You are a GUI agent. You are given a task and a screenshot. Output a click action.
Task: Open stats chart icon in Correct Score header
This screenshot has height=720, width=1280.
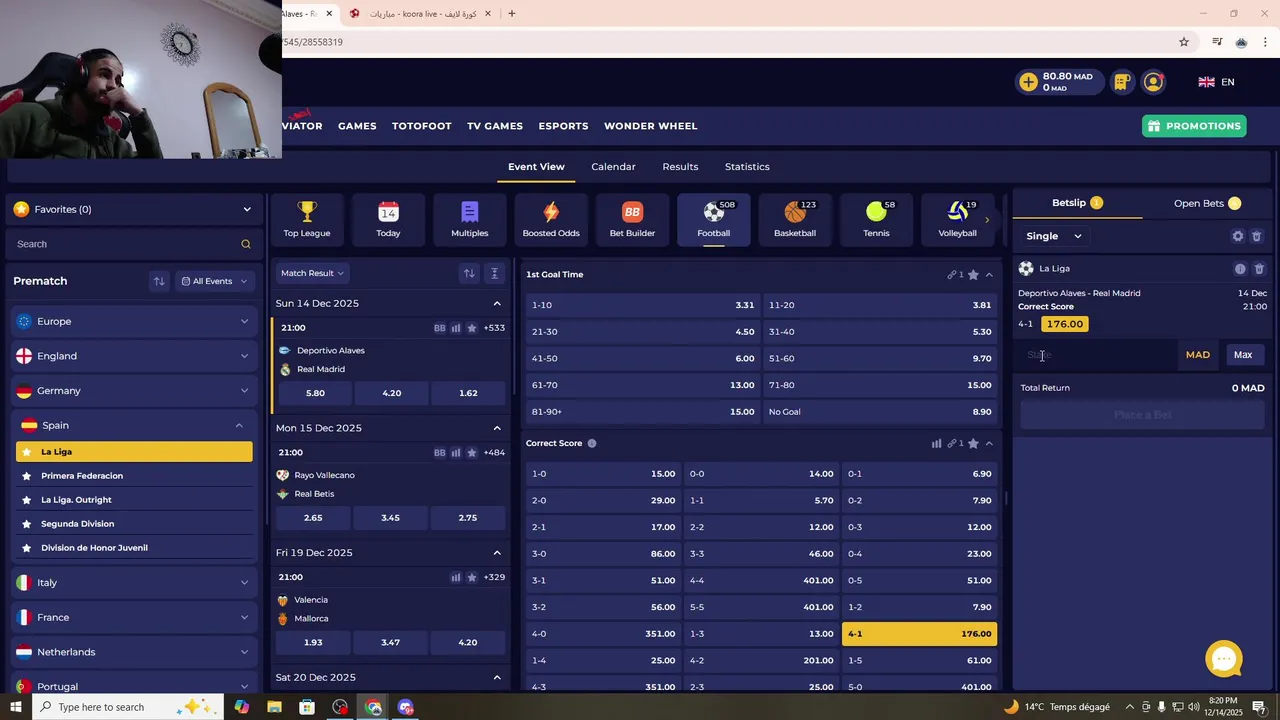pyautogui.click(x=936, y=443)
